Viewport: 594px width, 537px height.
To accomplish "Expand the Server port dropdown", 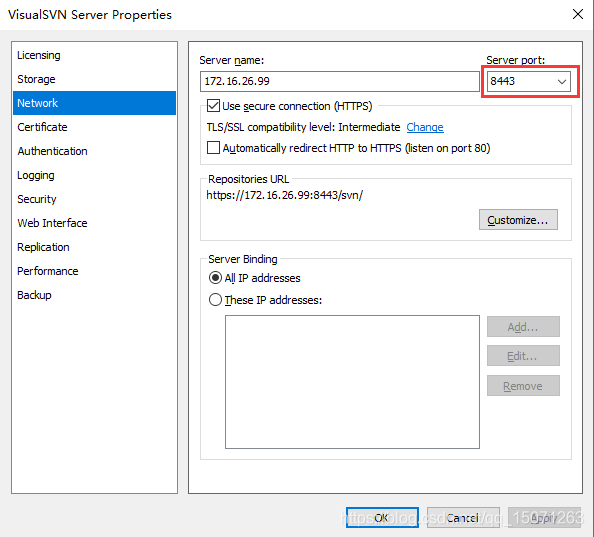I will pyautogui.click(x=562, y=81).
